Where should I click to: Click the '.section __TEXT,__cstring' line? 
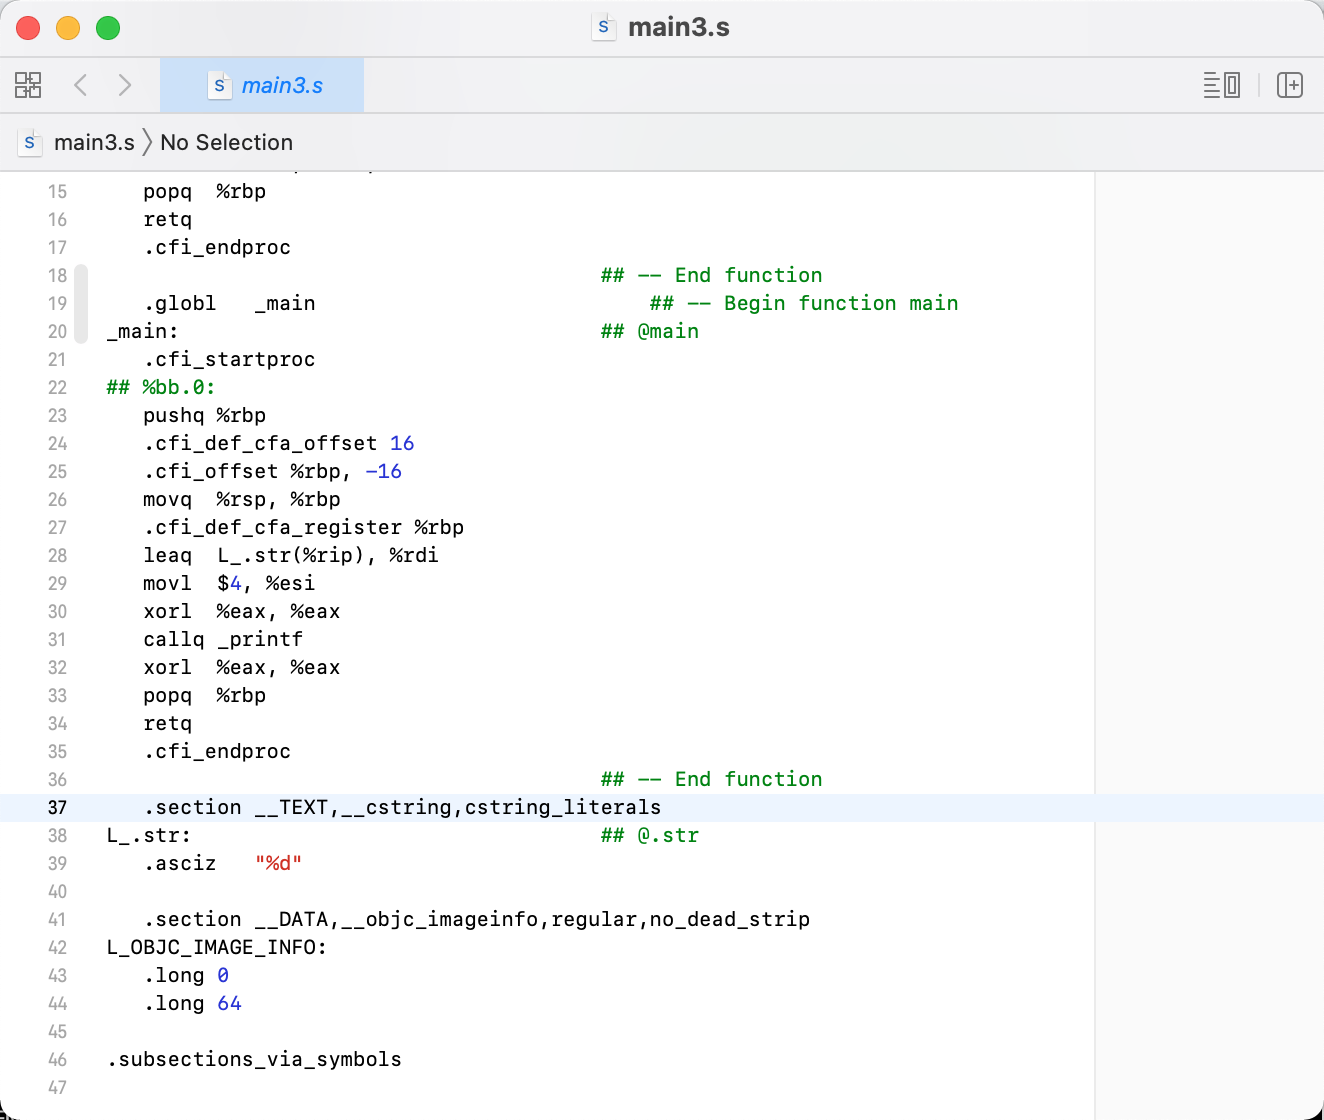coord(402,807)
